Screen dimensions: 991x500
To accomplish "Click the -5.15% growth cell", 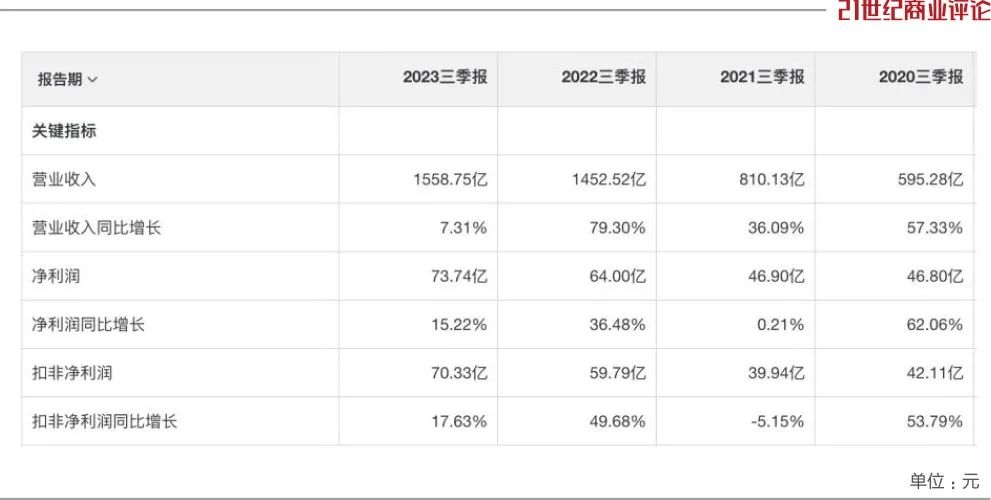I will tap(777, 422).
